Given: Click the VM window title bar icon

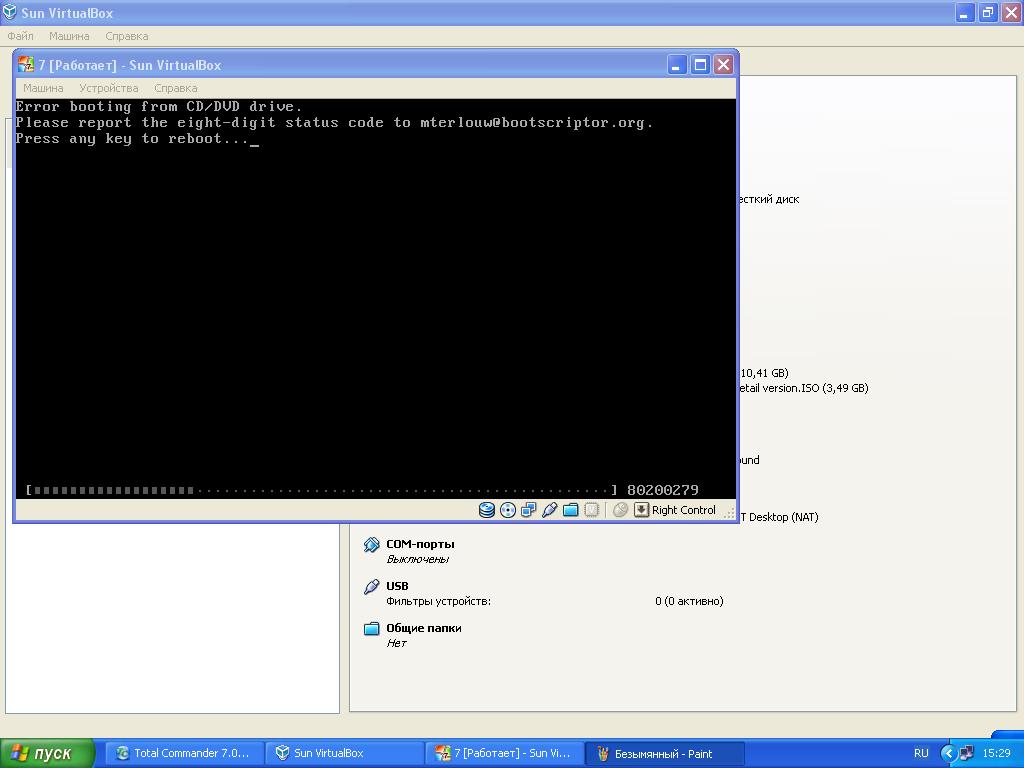Looking at the screenshot, I should [x=26, y=65].
